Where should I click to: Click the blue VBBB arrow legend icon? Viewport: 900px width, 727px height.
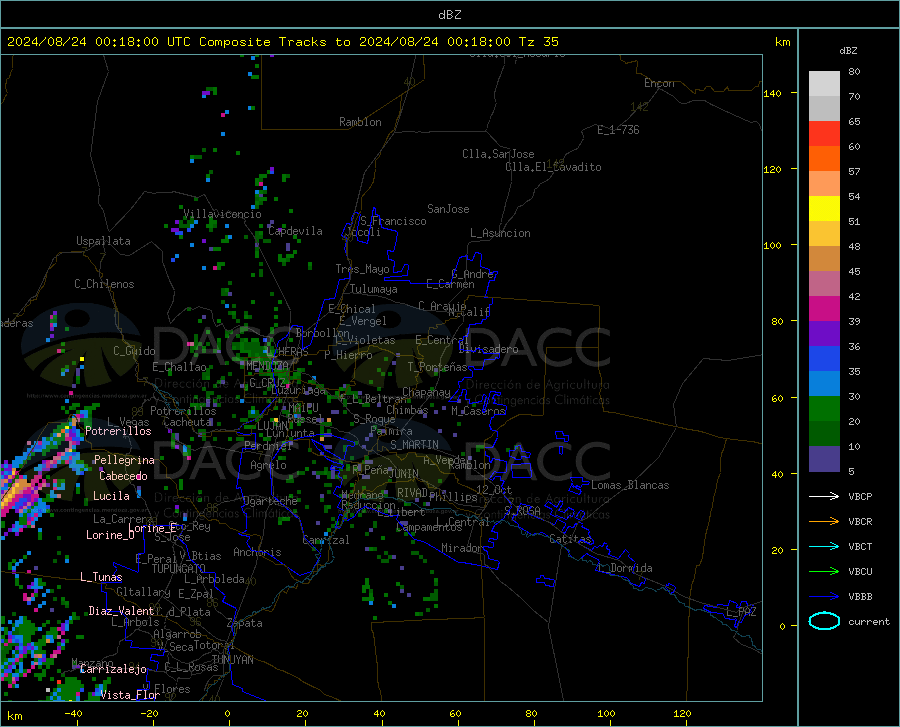tap(824, 597)
